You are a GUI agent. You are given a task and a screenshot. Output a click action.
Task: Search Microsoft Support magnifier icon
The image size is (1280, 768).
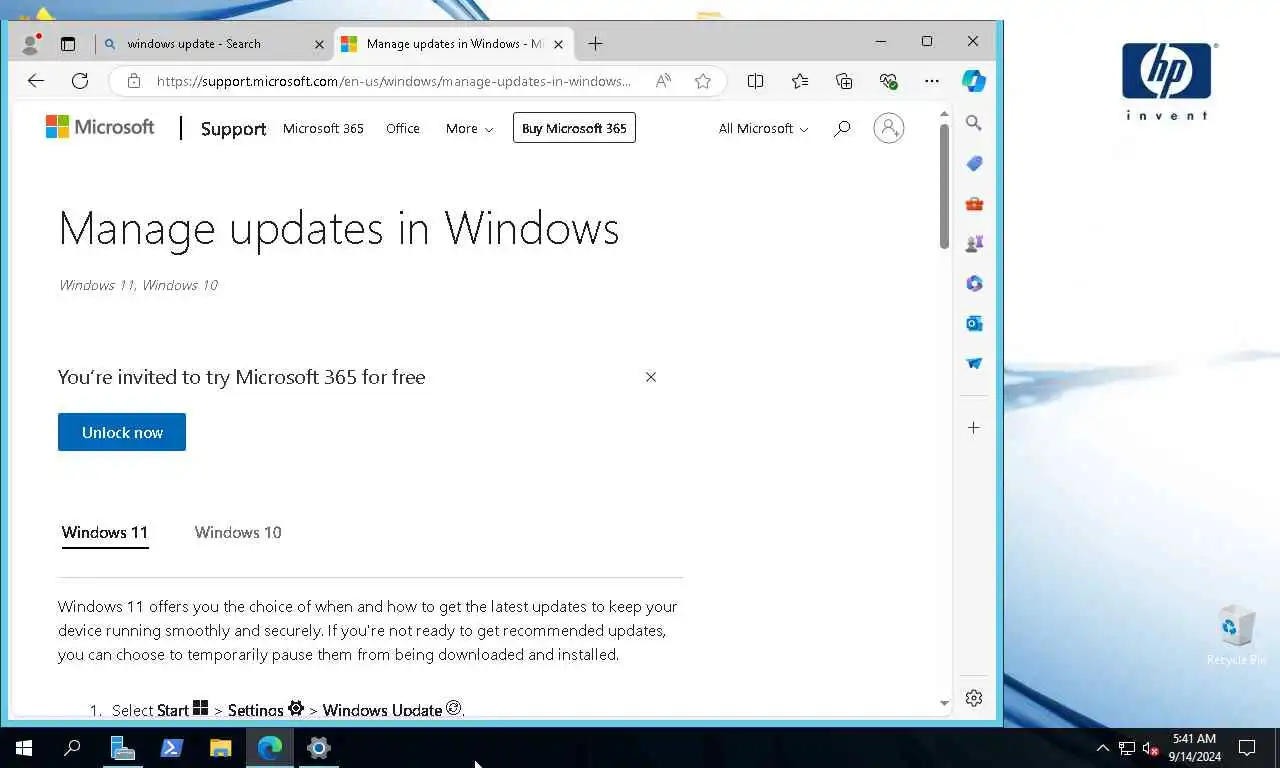[842, 128]
